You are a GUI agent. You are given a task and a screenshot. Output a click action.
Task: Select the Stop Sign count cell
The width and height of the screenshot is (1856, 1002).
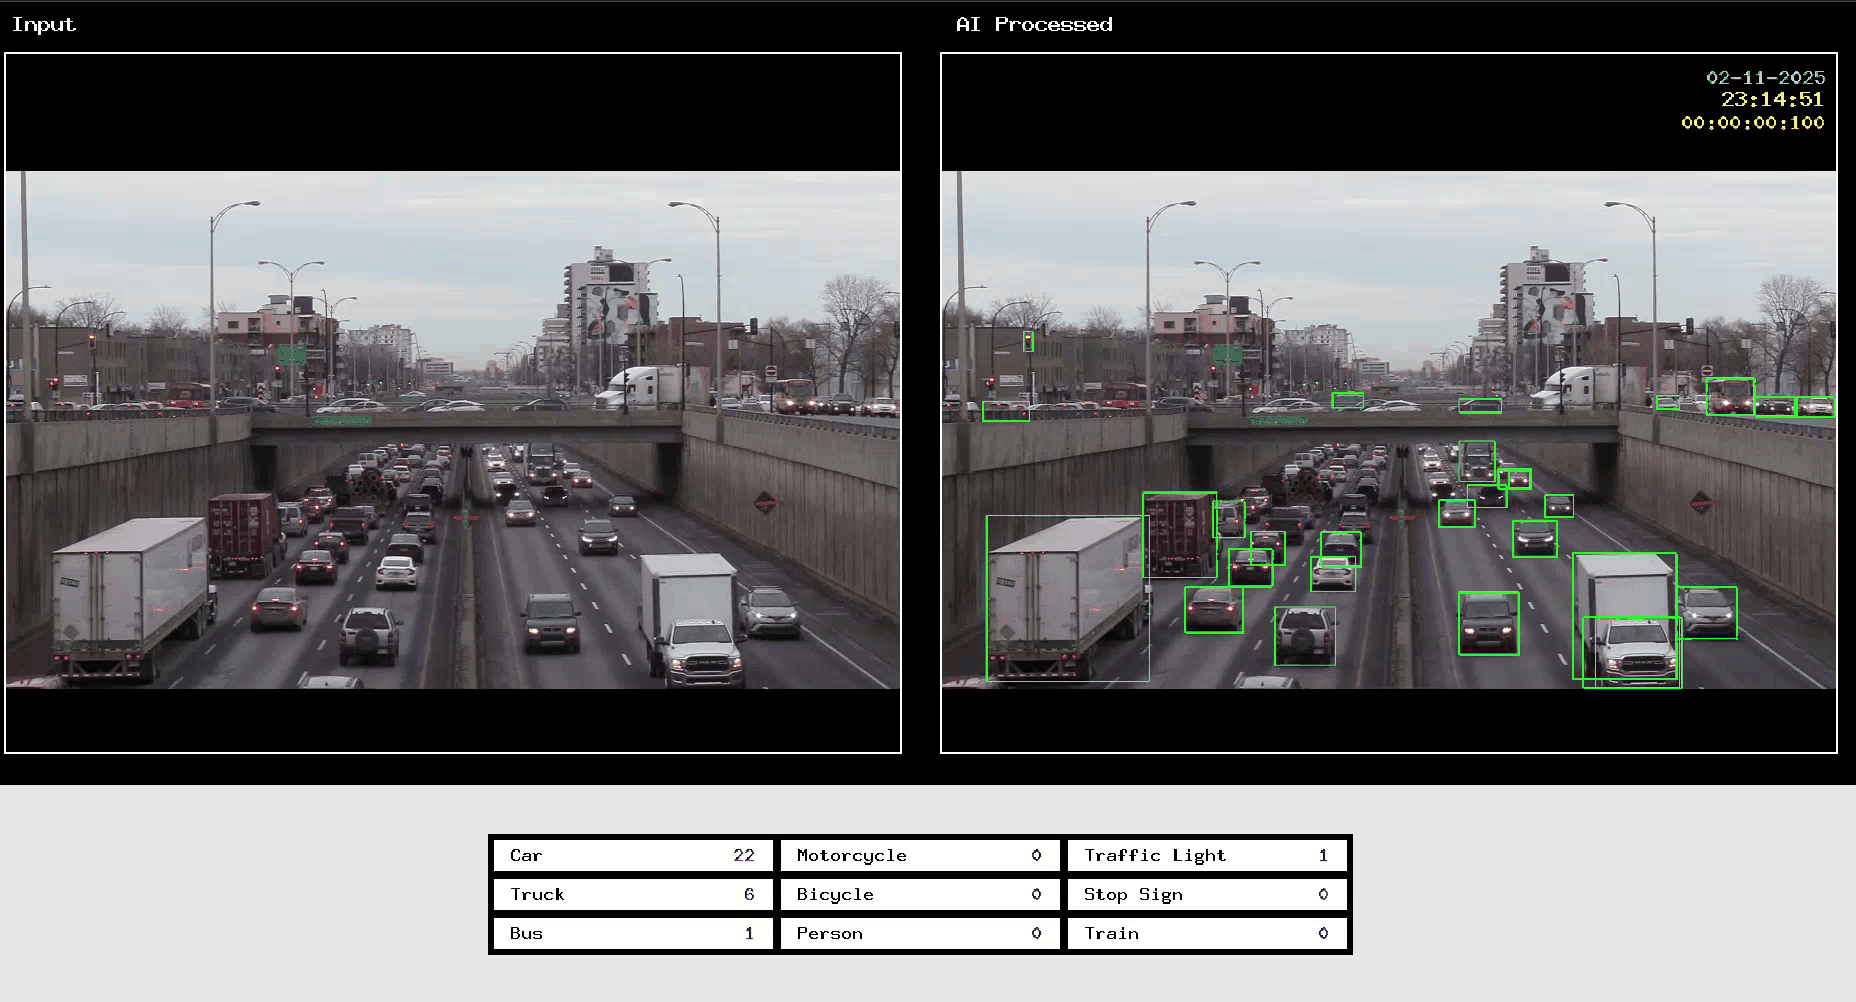click(1207, 894)
